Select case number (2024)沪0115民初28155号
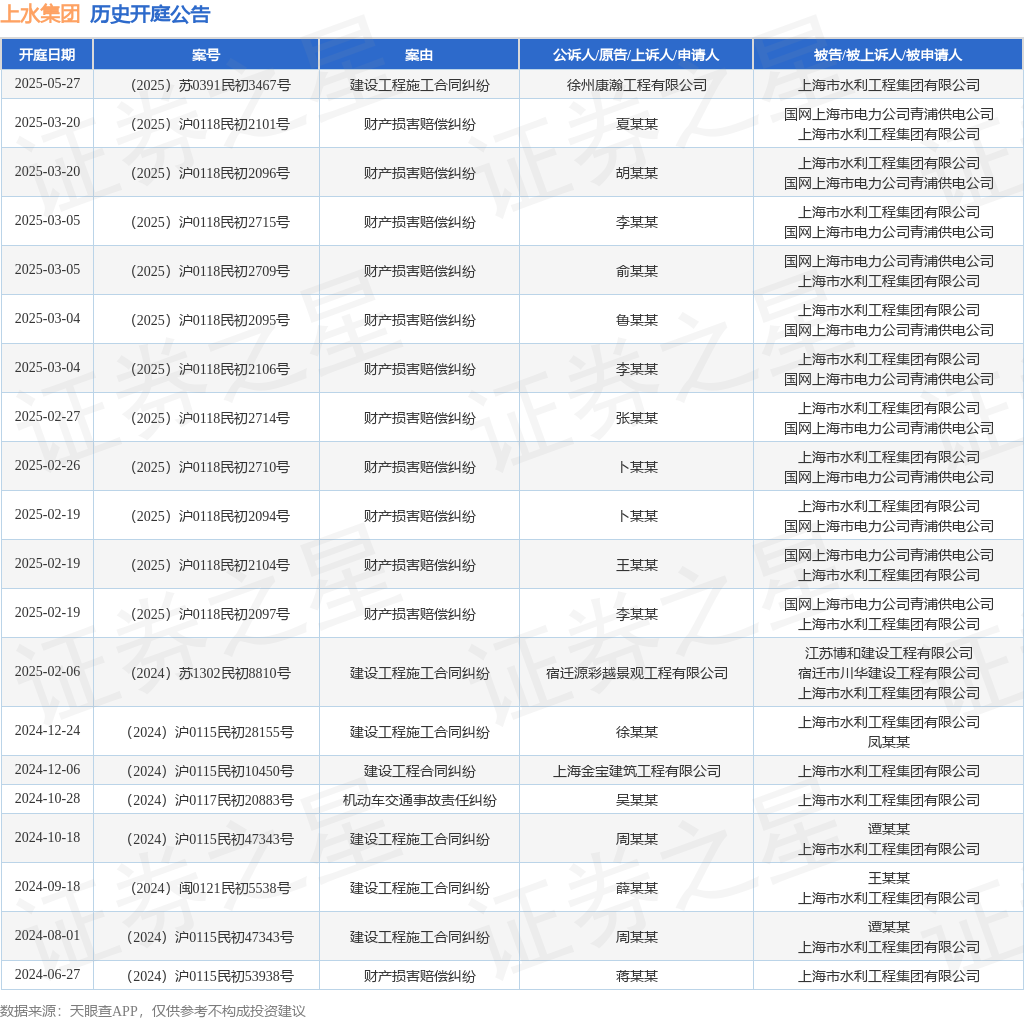Screen dimensions: 1024x1020 pos(210,732)
